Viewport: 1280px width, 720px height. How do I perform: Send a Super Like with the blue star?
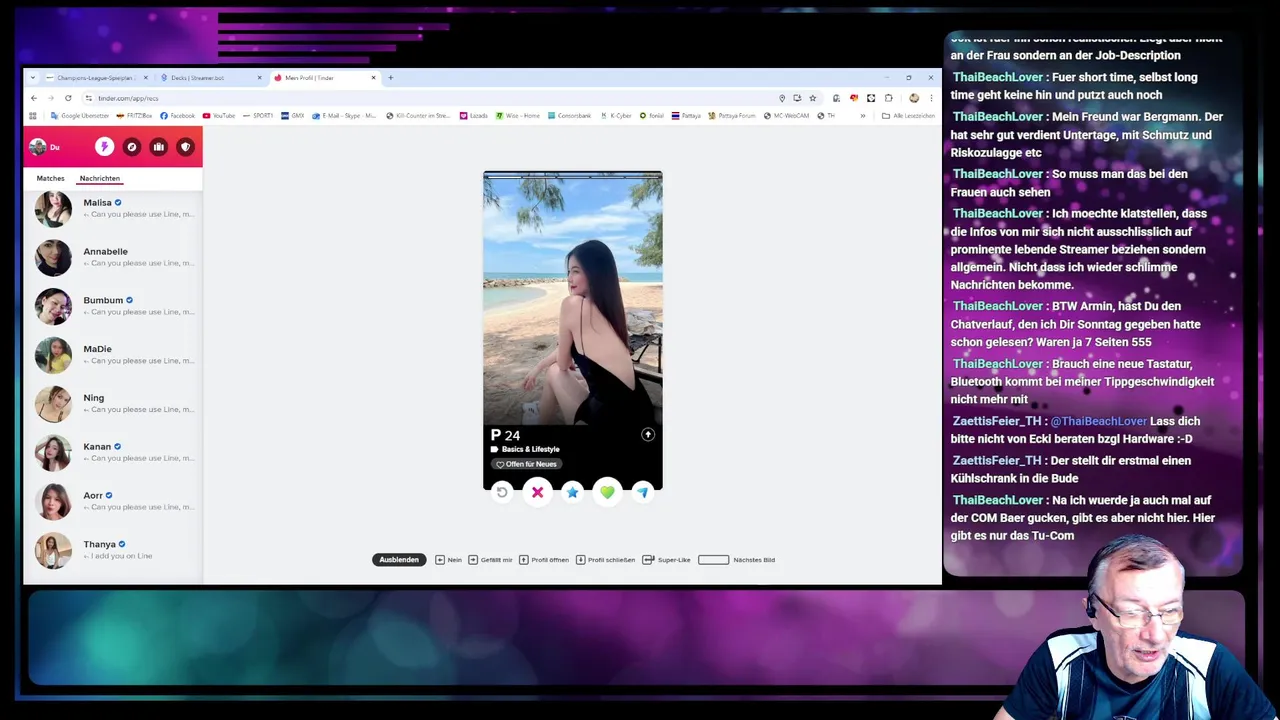pyautogui.click(x=572, y=492)
